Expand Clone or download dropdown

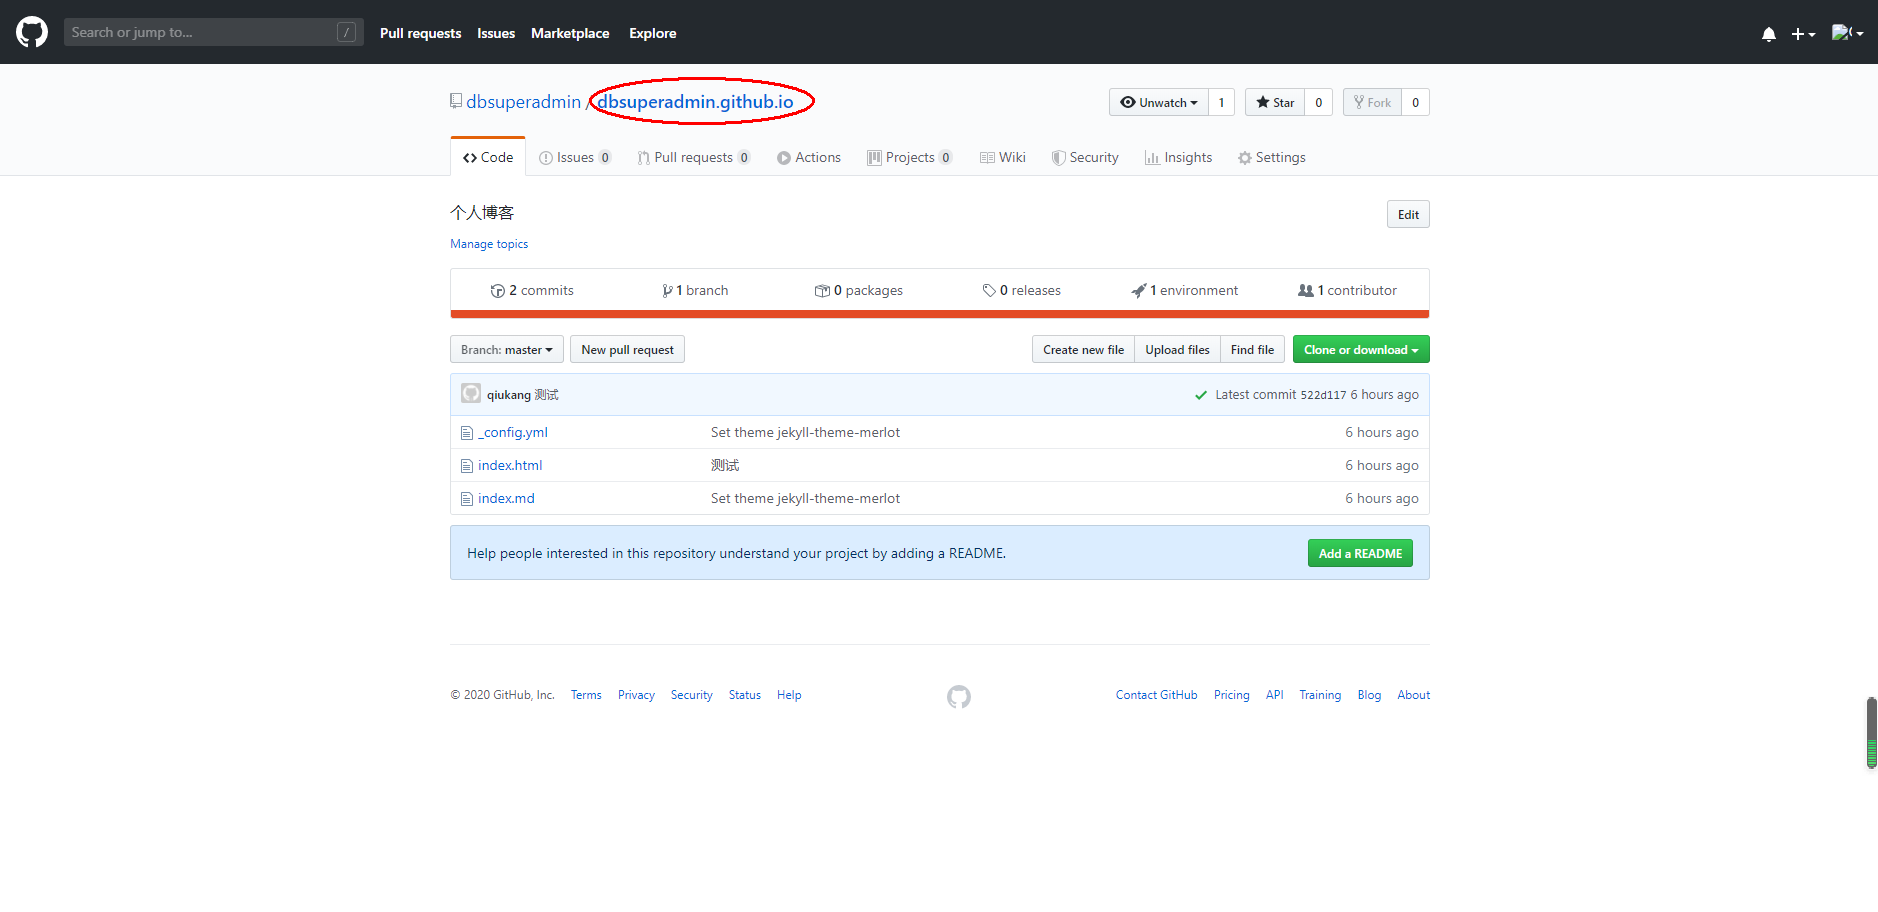pyautogui.click(x=1361, y=349)
